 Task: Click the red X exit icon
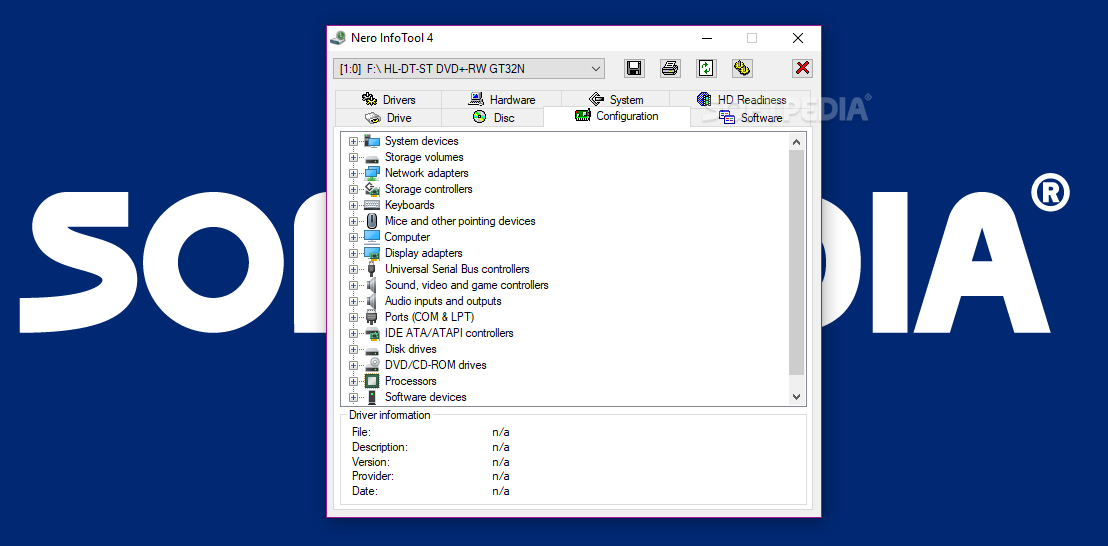click(802, 68)
